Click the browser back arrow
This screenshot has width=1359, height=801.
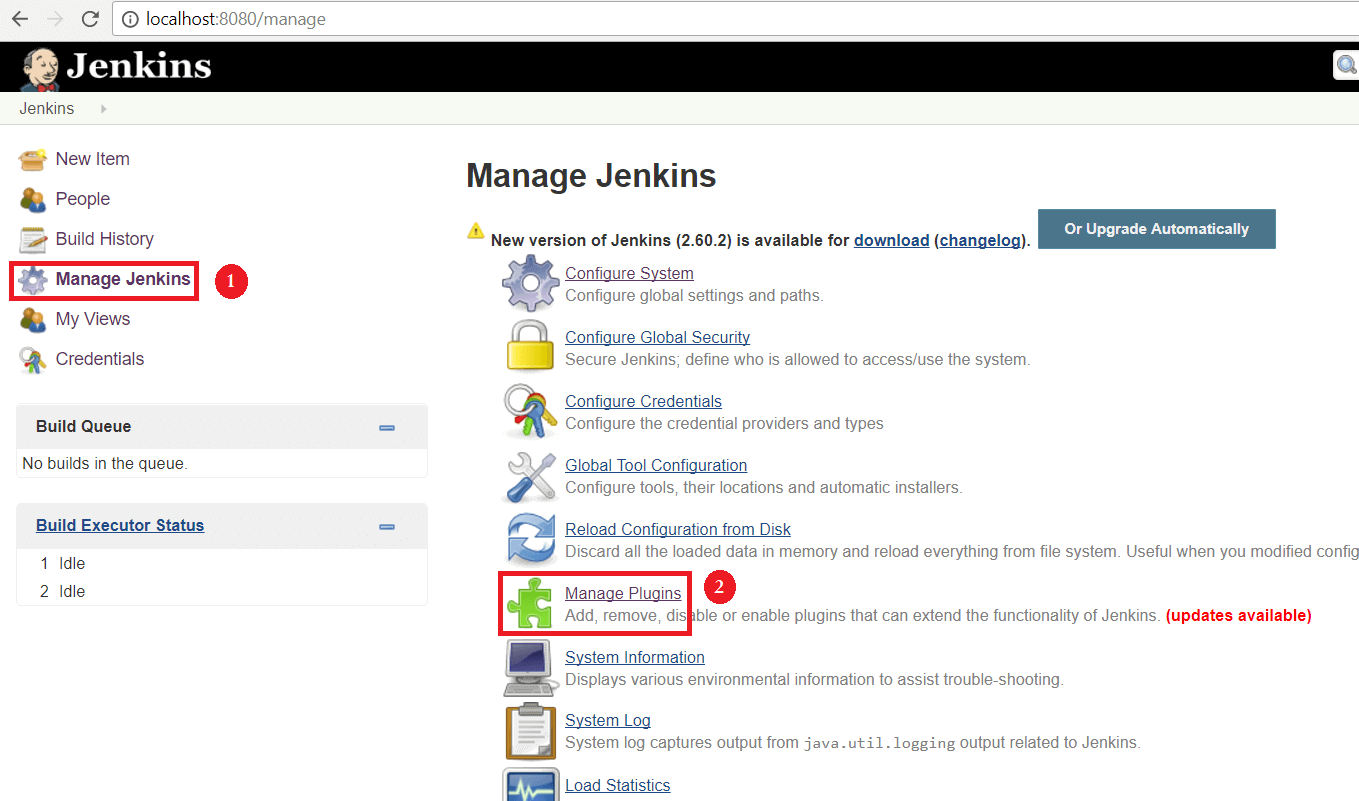pos(20,19)
